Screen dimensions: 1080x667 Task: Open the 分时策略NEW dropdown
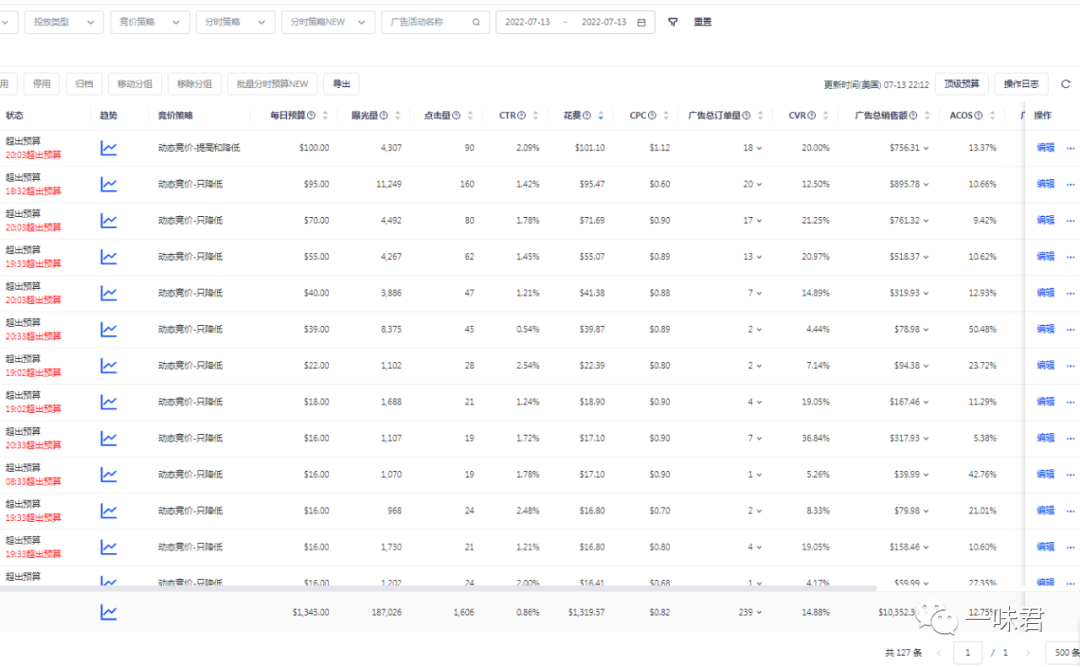[x=328, y=22]
